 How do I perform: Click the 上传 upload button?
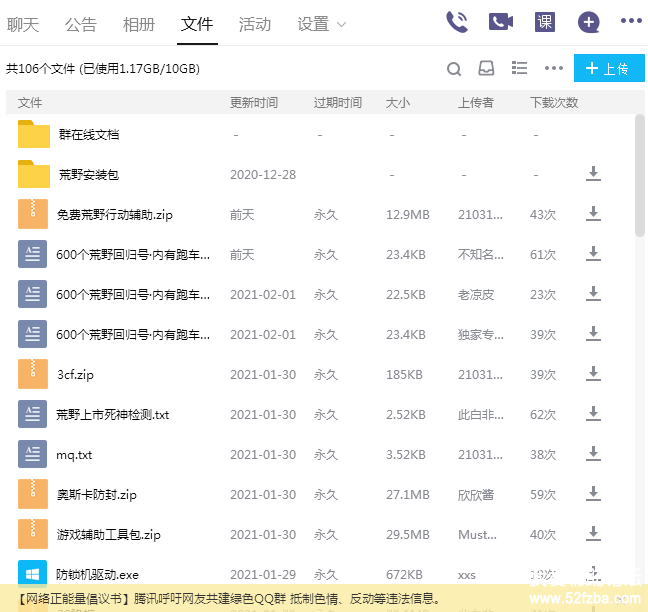click(609, 69)
